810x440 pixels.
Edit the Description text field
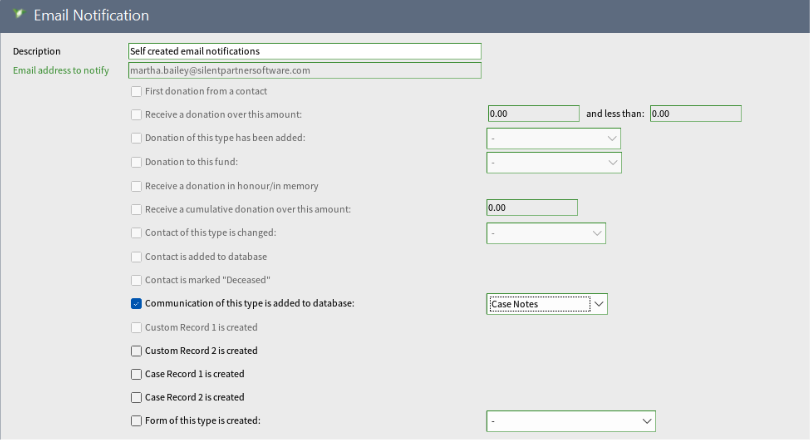[x=305, y=51]
